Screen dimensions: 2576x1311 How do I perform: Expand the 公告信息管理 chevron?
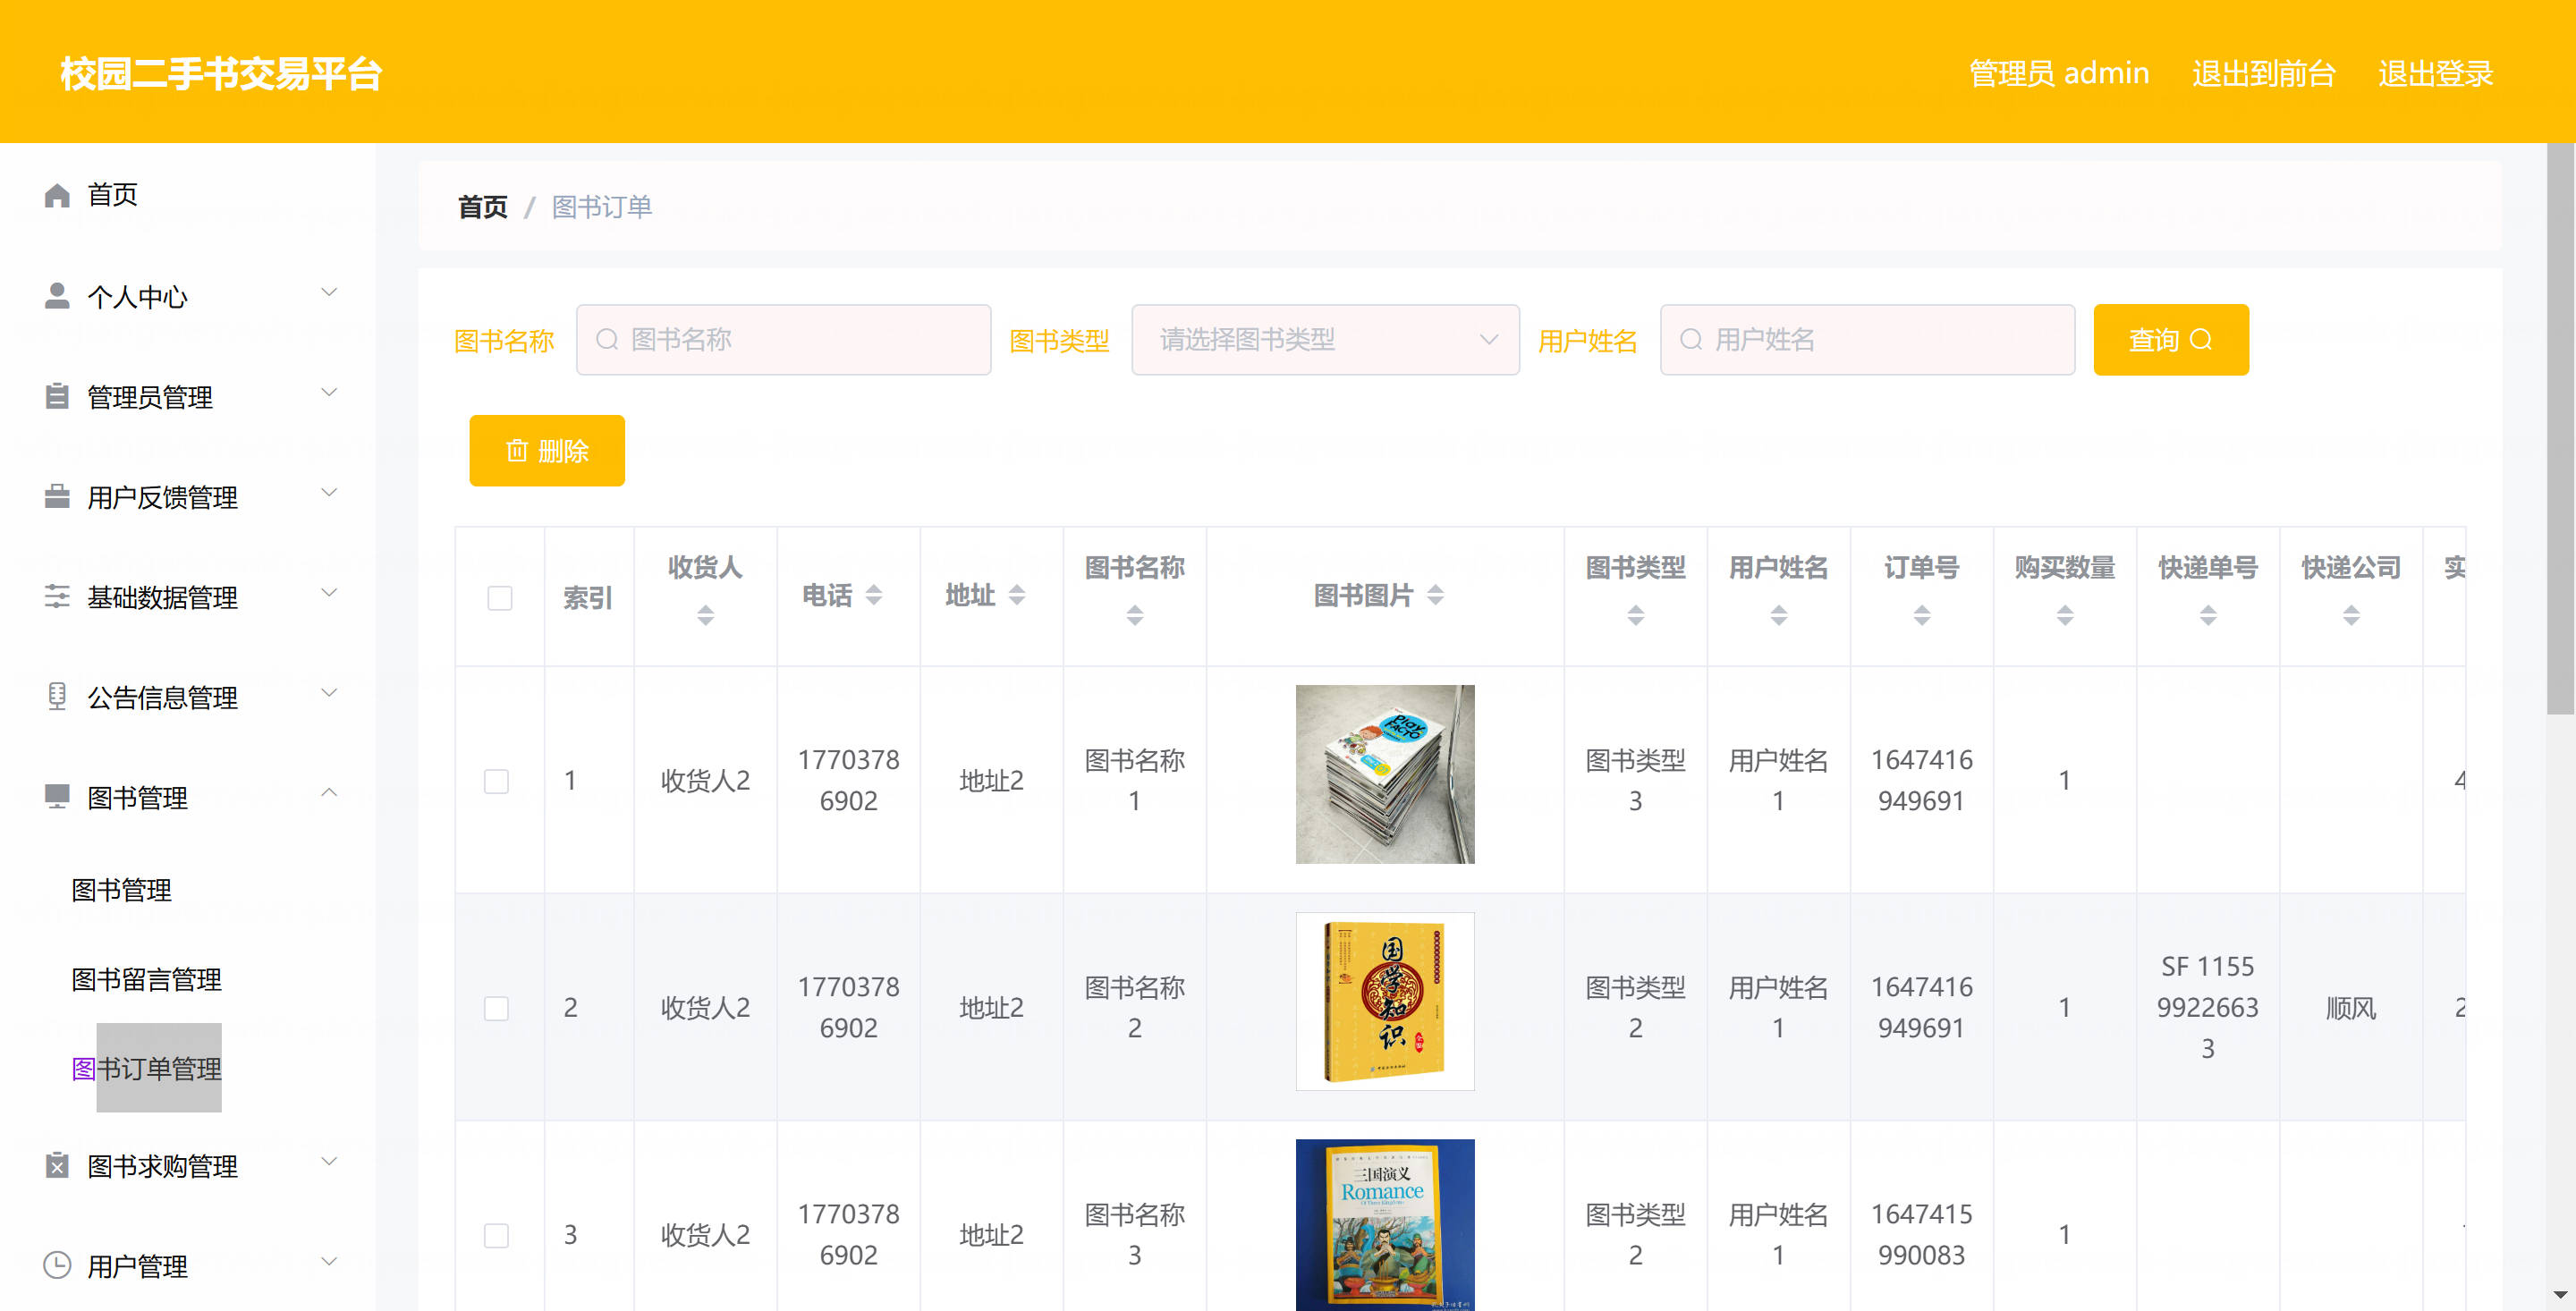click(x=328, y=692)
